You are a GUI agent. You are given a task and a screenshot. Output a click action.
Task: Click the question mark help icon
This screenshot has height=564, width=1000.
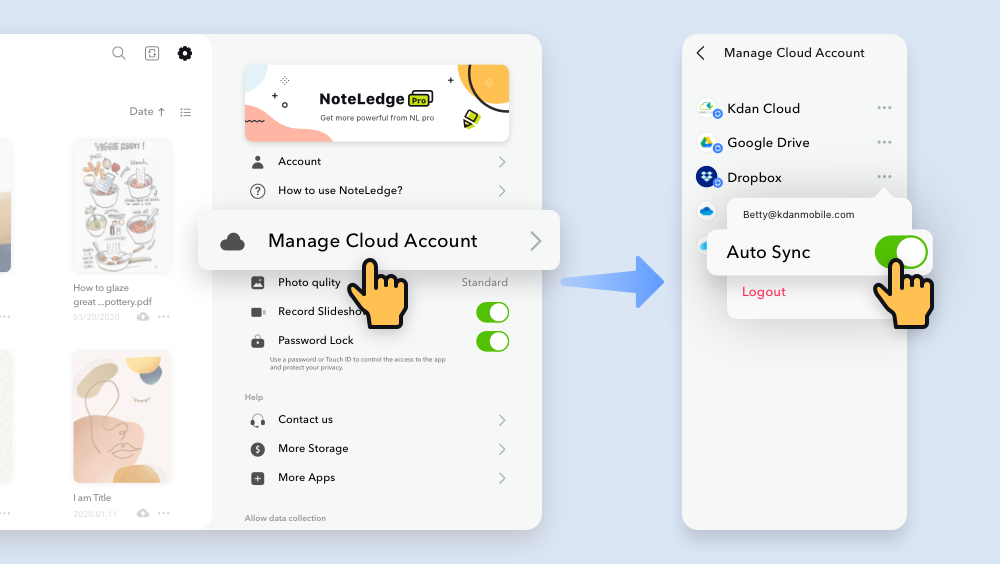pyautogui.click(x=258, y=191)
